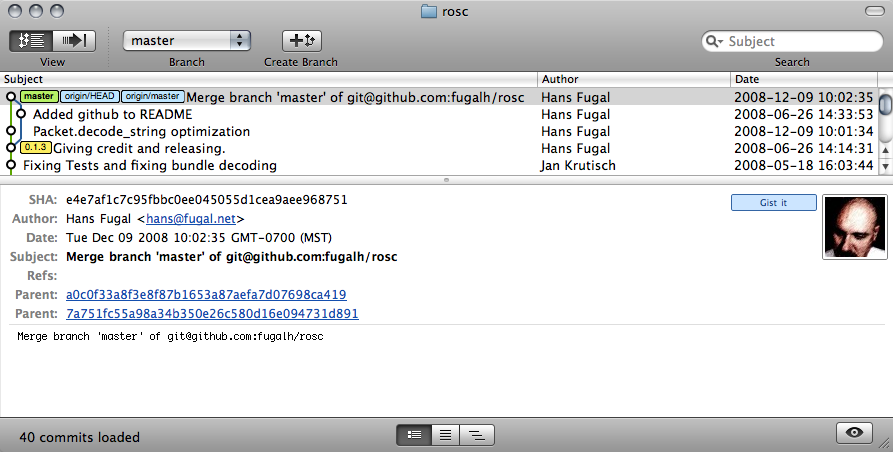Click the Quick Look eye button

click(x=854, y=433)
